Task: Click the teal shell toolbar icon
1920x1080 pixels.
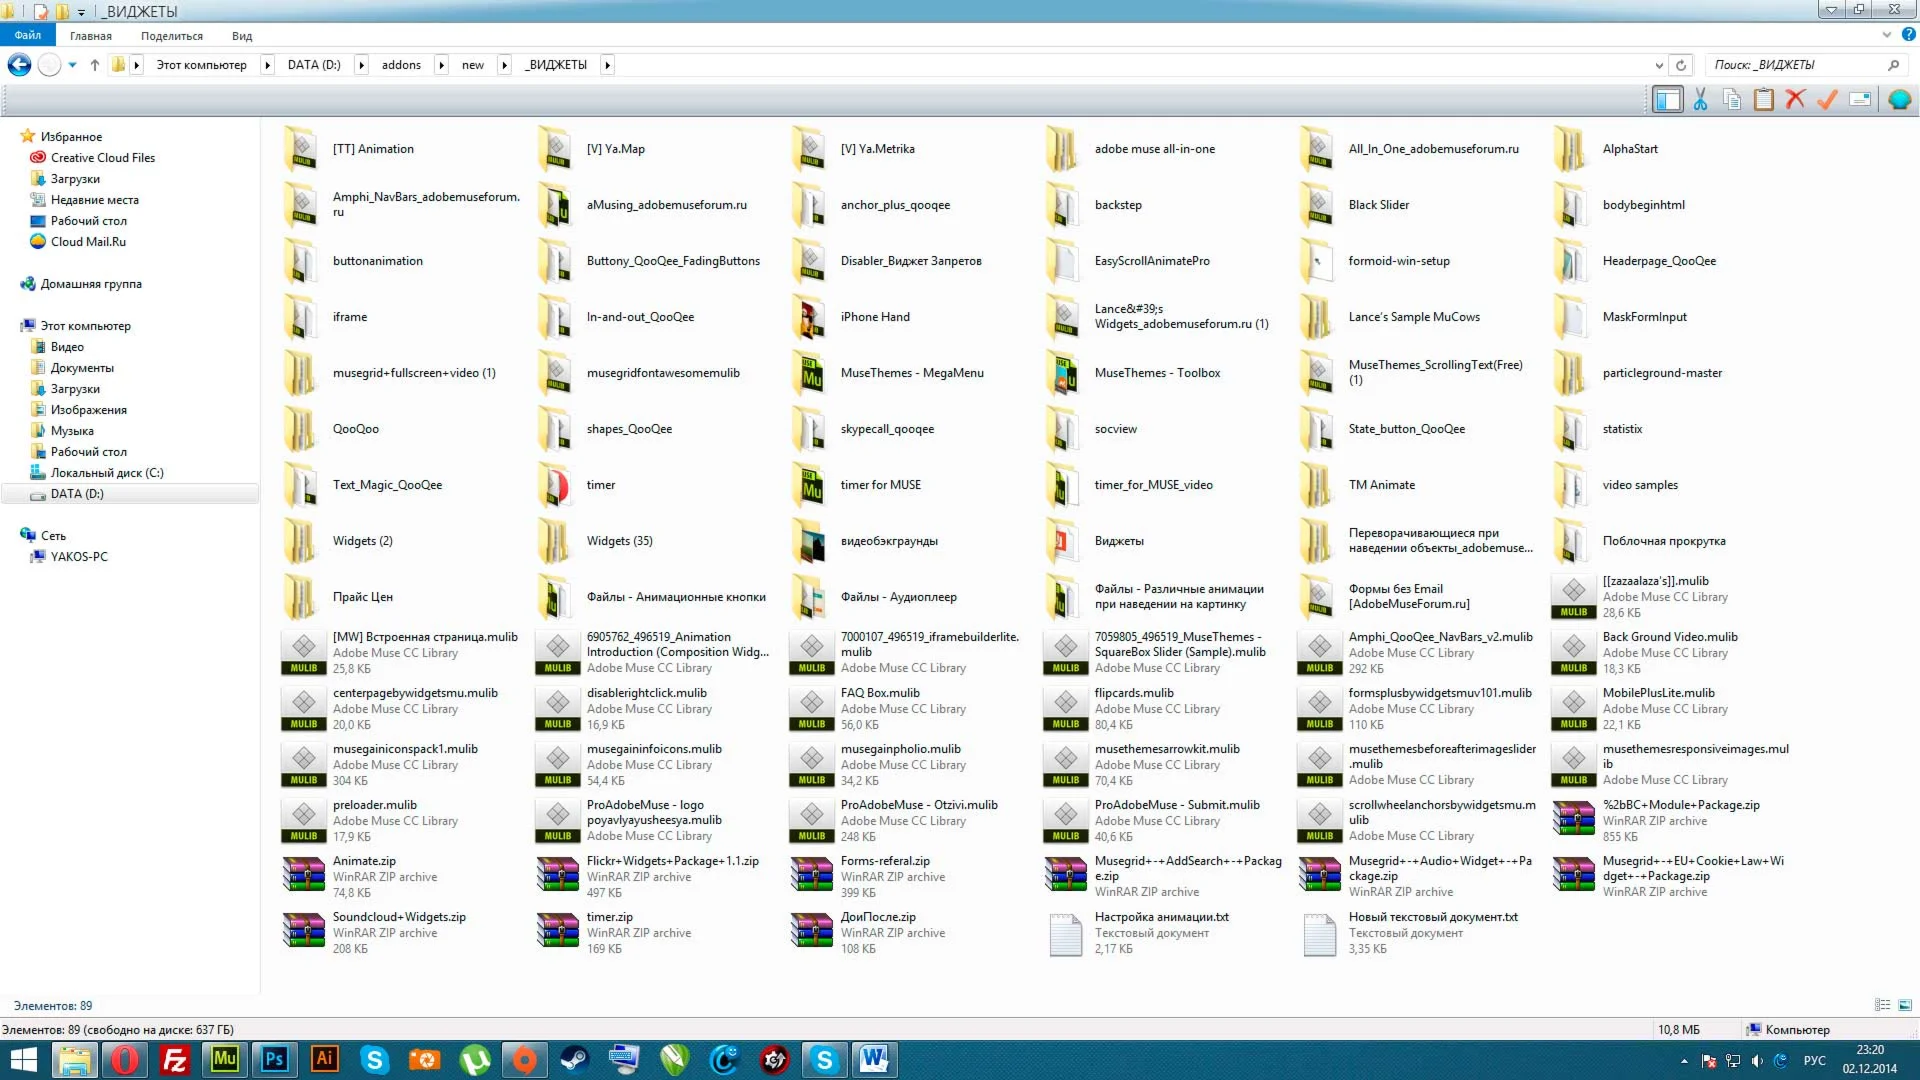Action: [x=1899, y=99]
